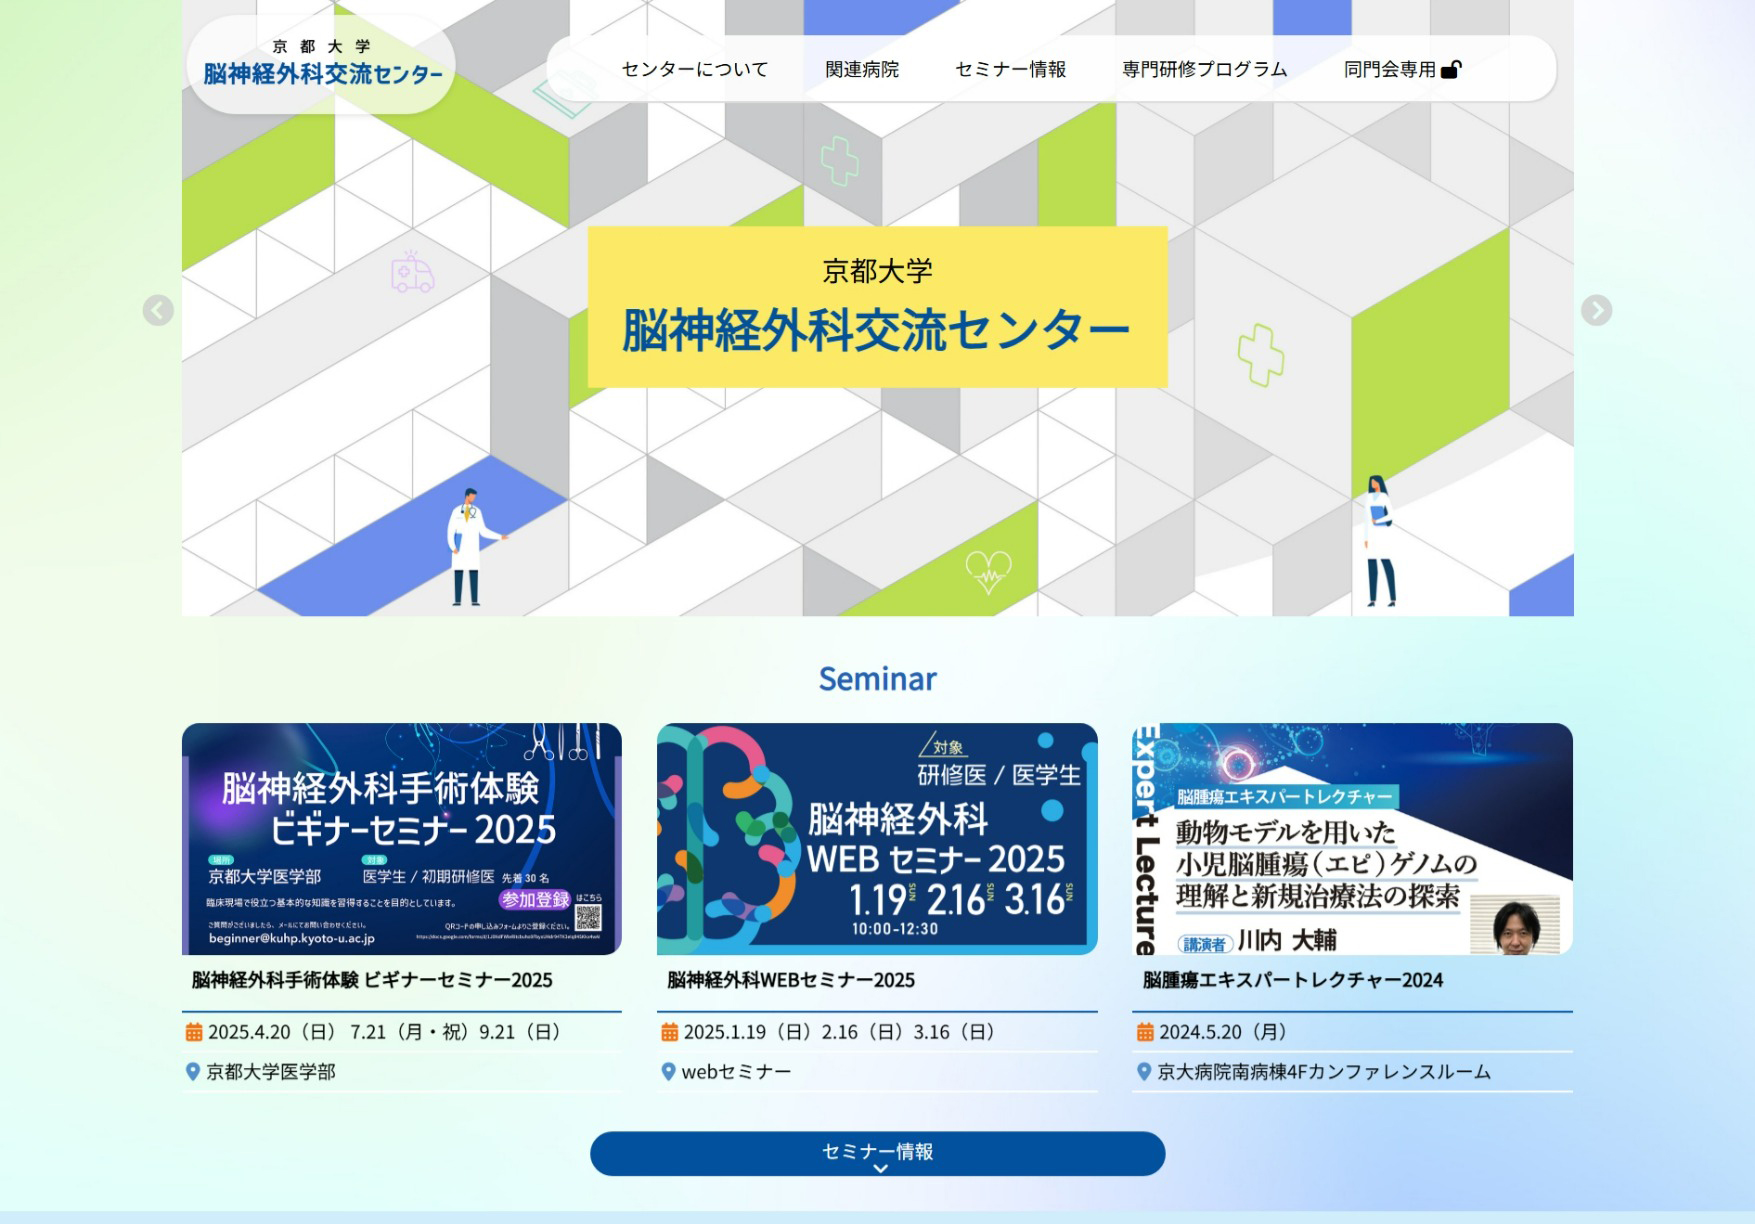
Task: Click the unlock padlock icon beside 同門会専用
Action: tap(1451, 69)
